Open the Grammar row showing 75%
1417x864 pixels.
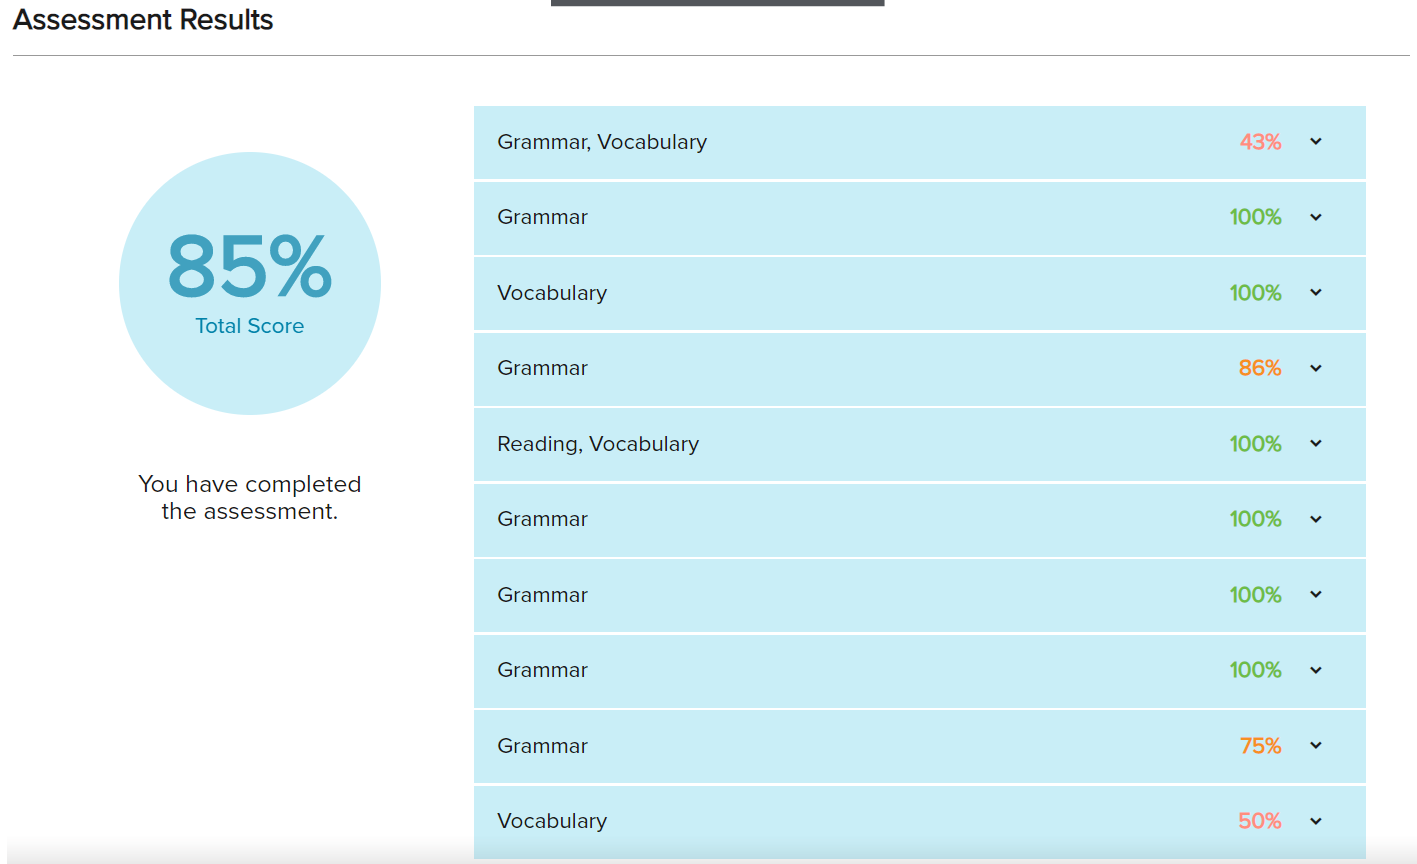[x=920, y=746]
